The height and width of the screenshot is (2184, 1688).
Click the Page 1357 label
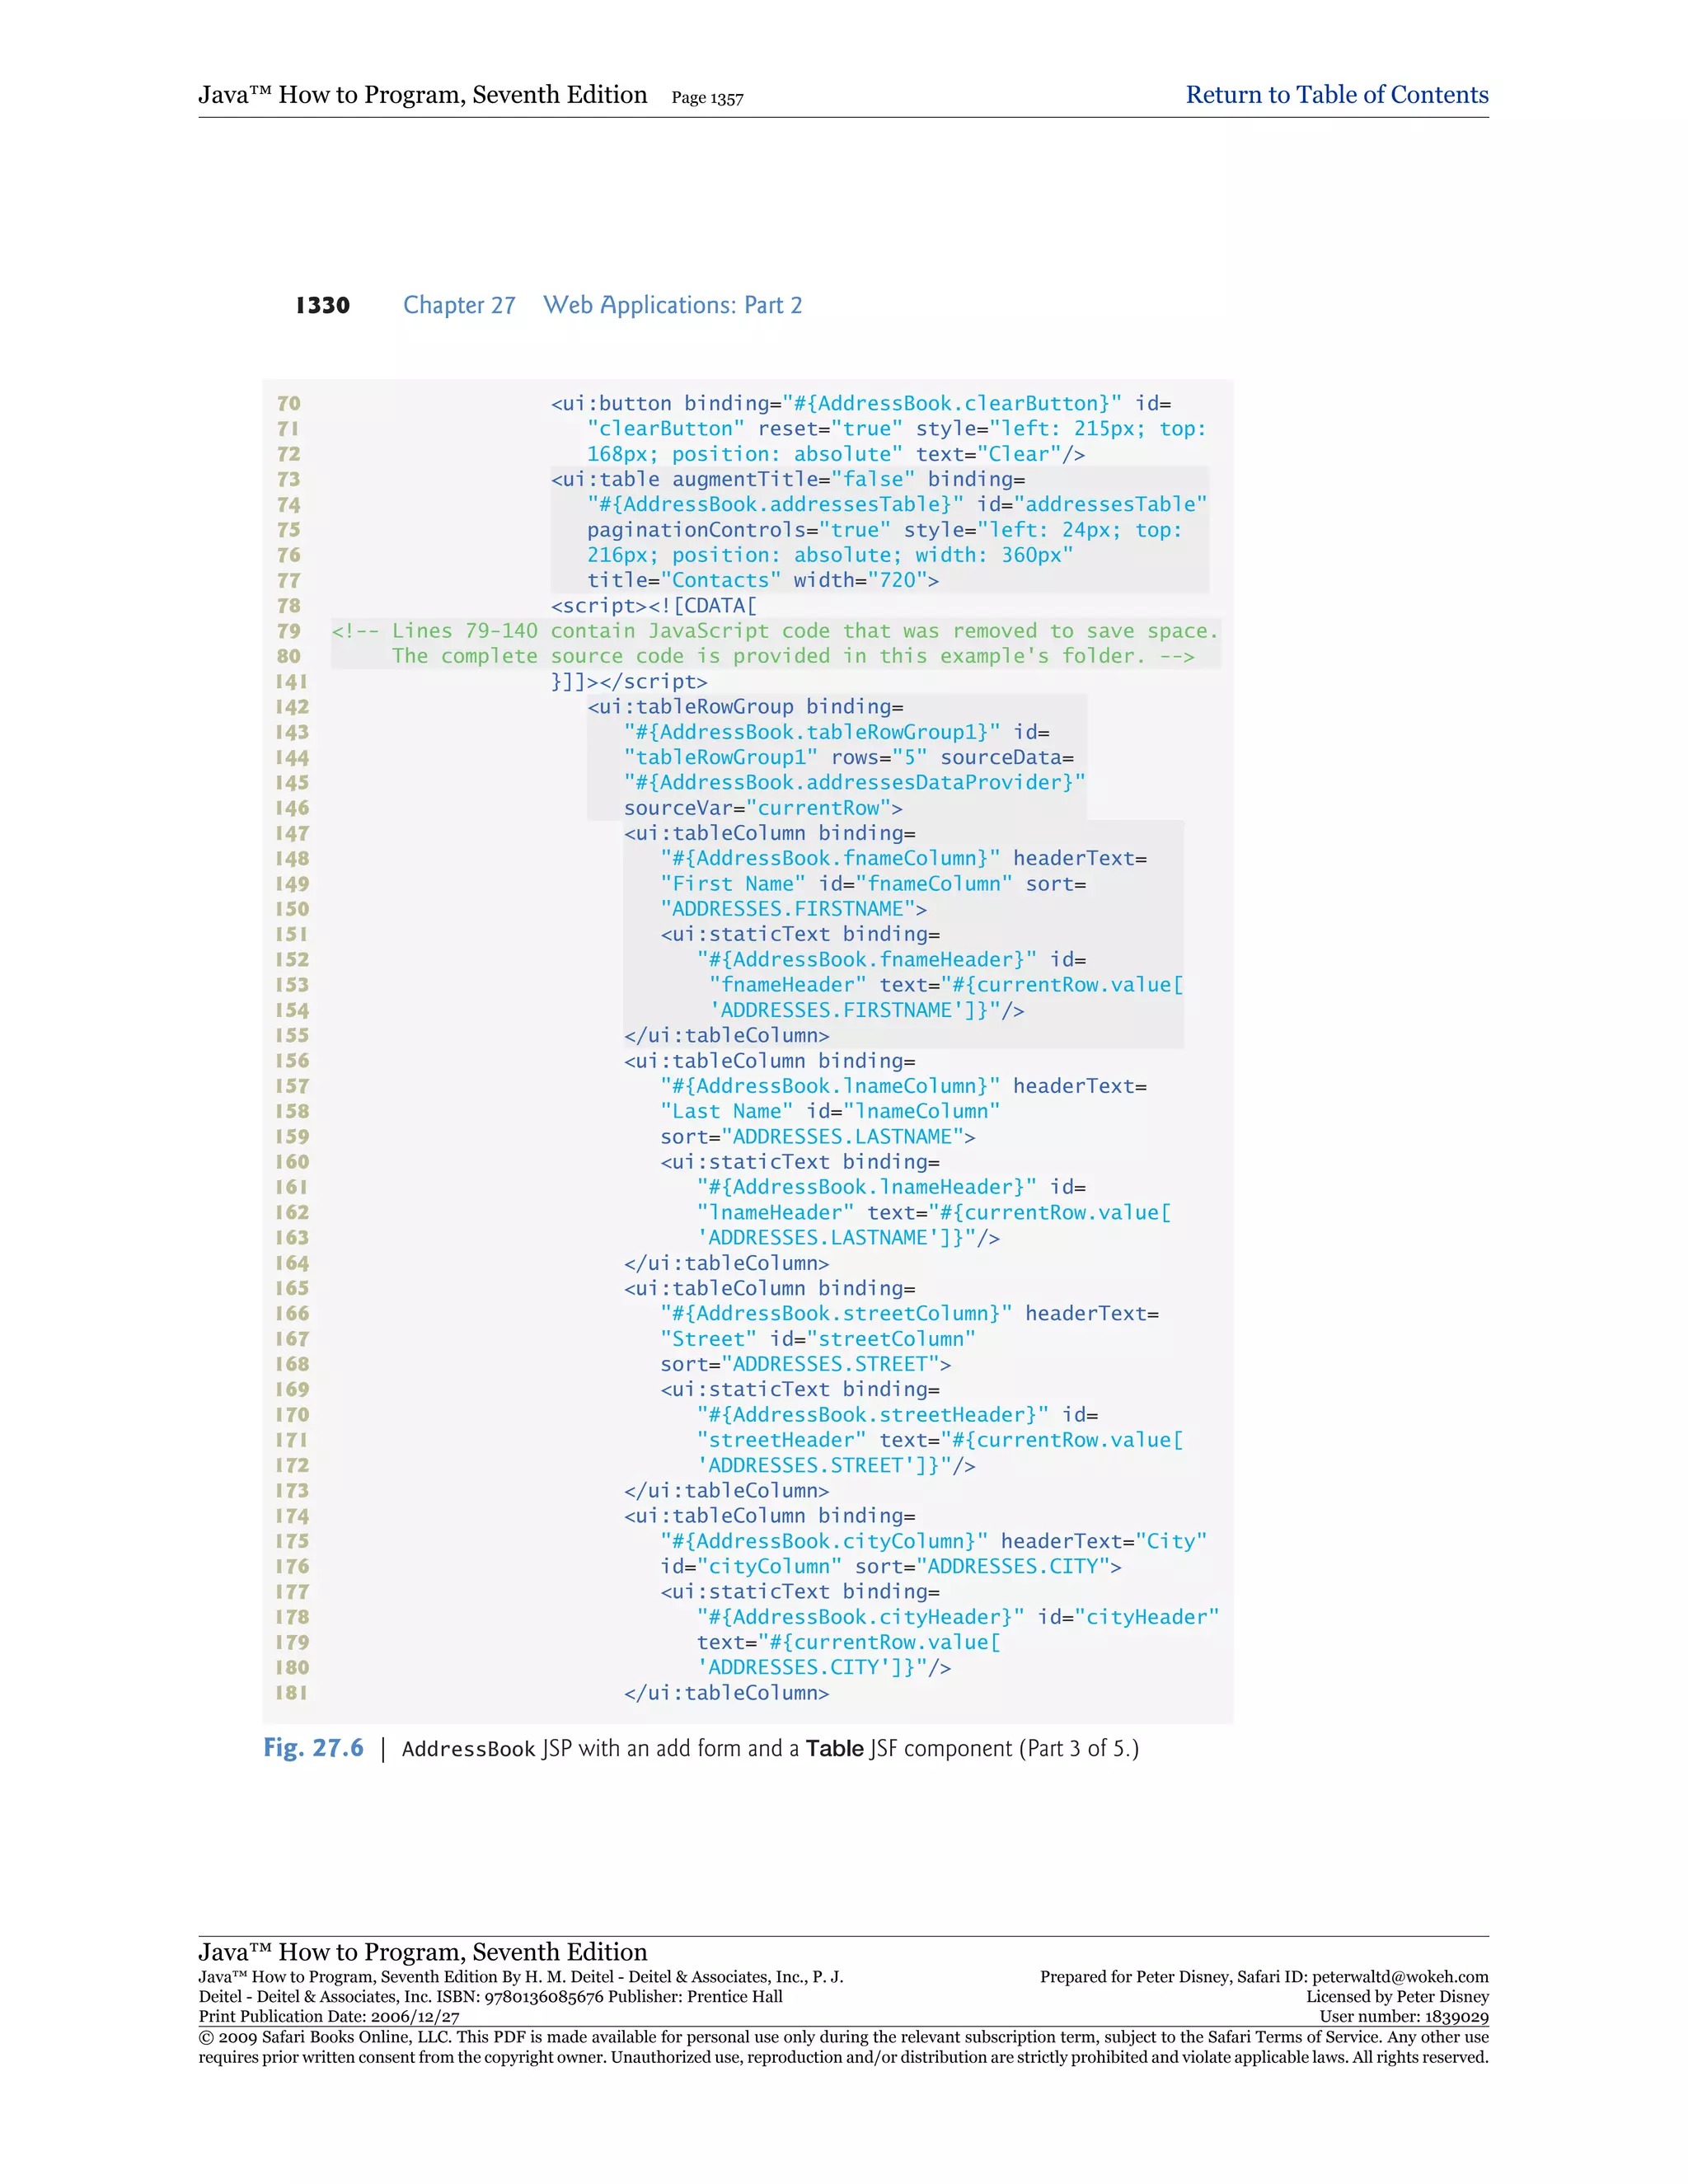point(707,98)
